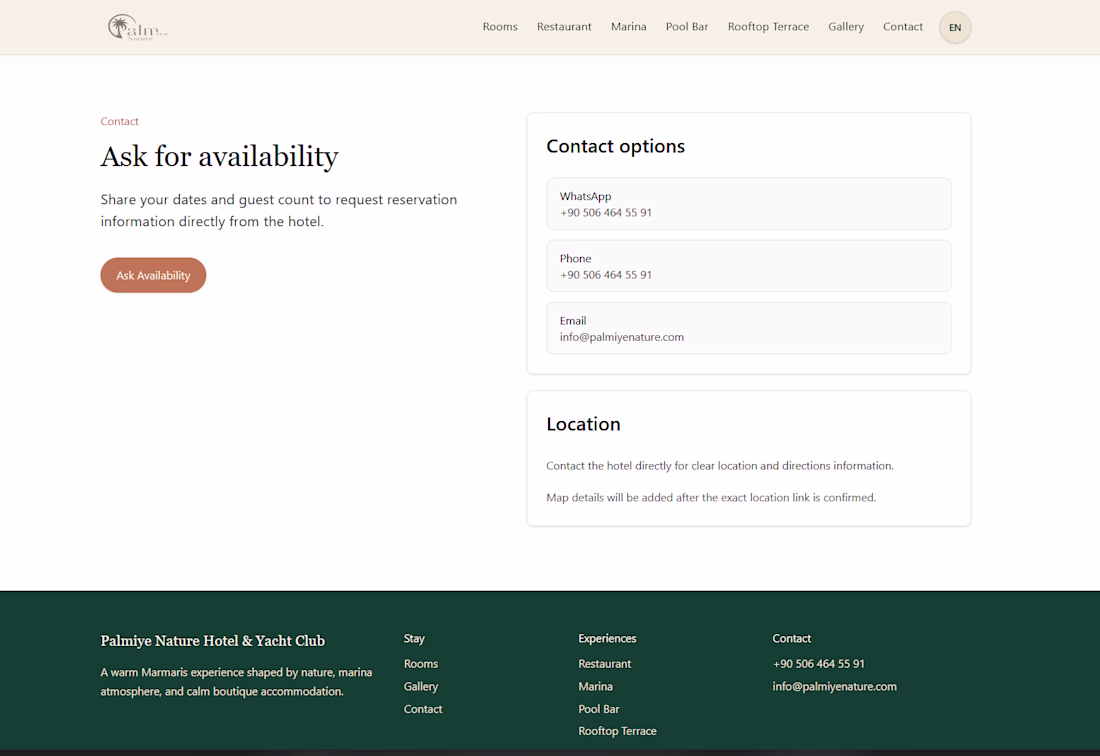Open Restaurant link in footer Experiences
Screen dimensions: 1100x756
tap(605, 663)
